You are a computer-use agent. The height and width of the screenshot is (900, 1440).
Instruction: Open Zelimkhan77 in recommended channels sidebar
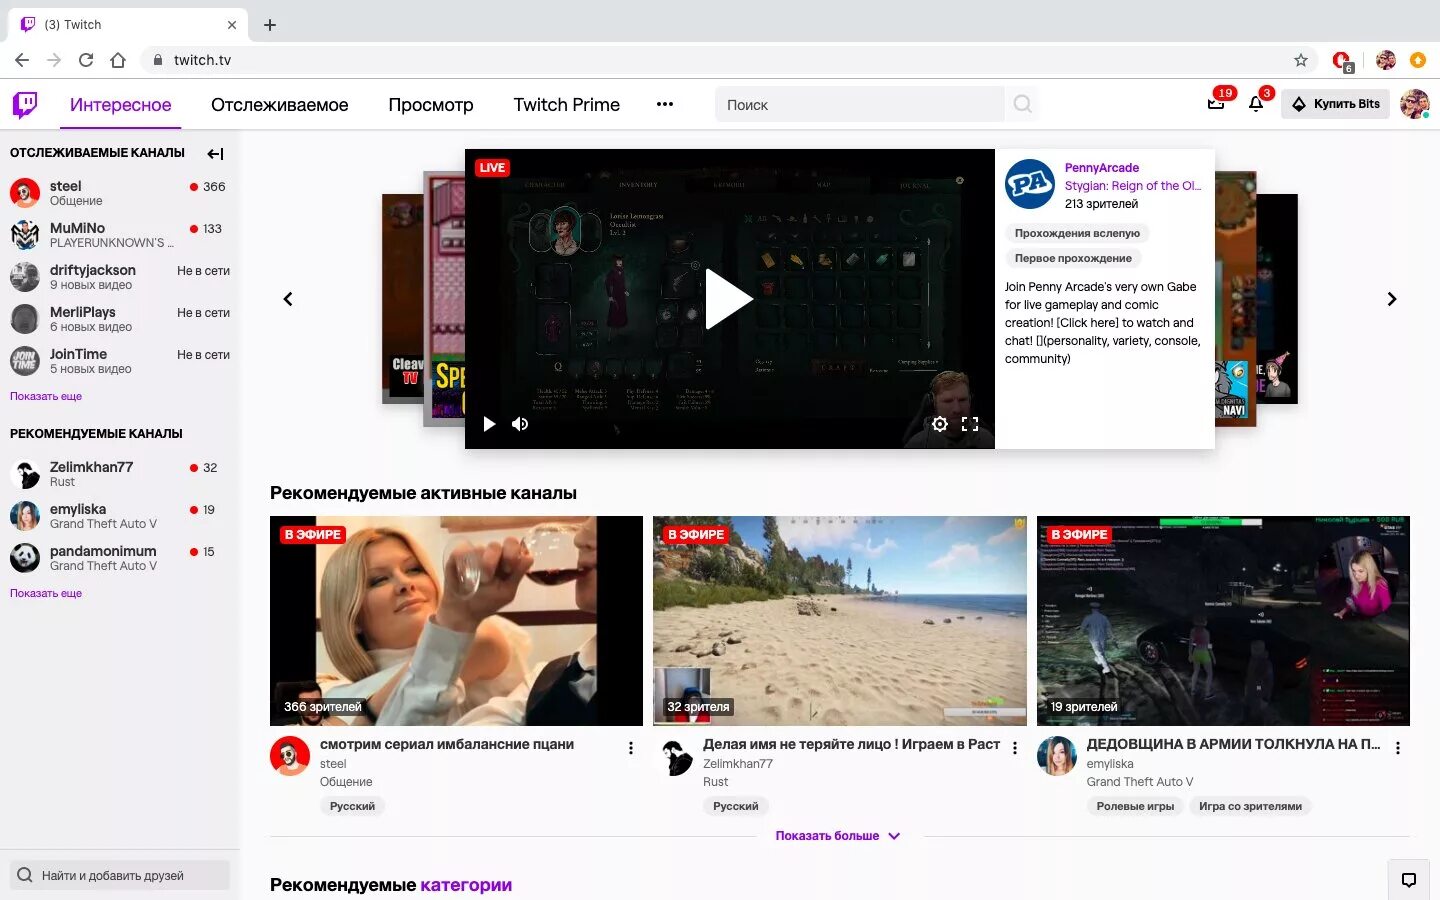120,474
